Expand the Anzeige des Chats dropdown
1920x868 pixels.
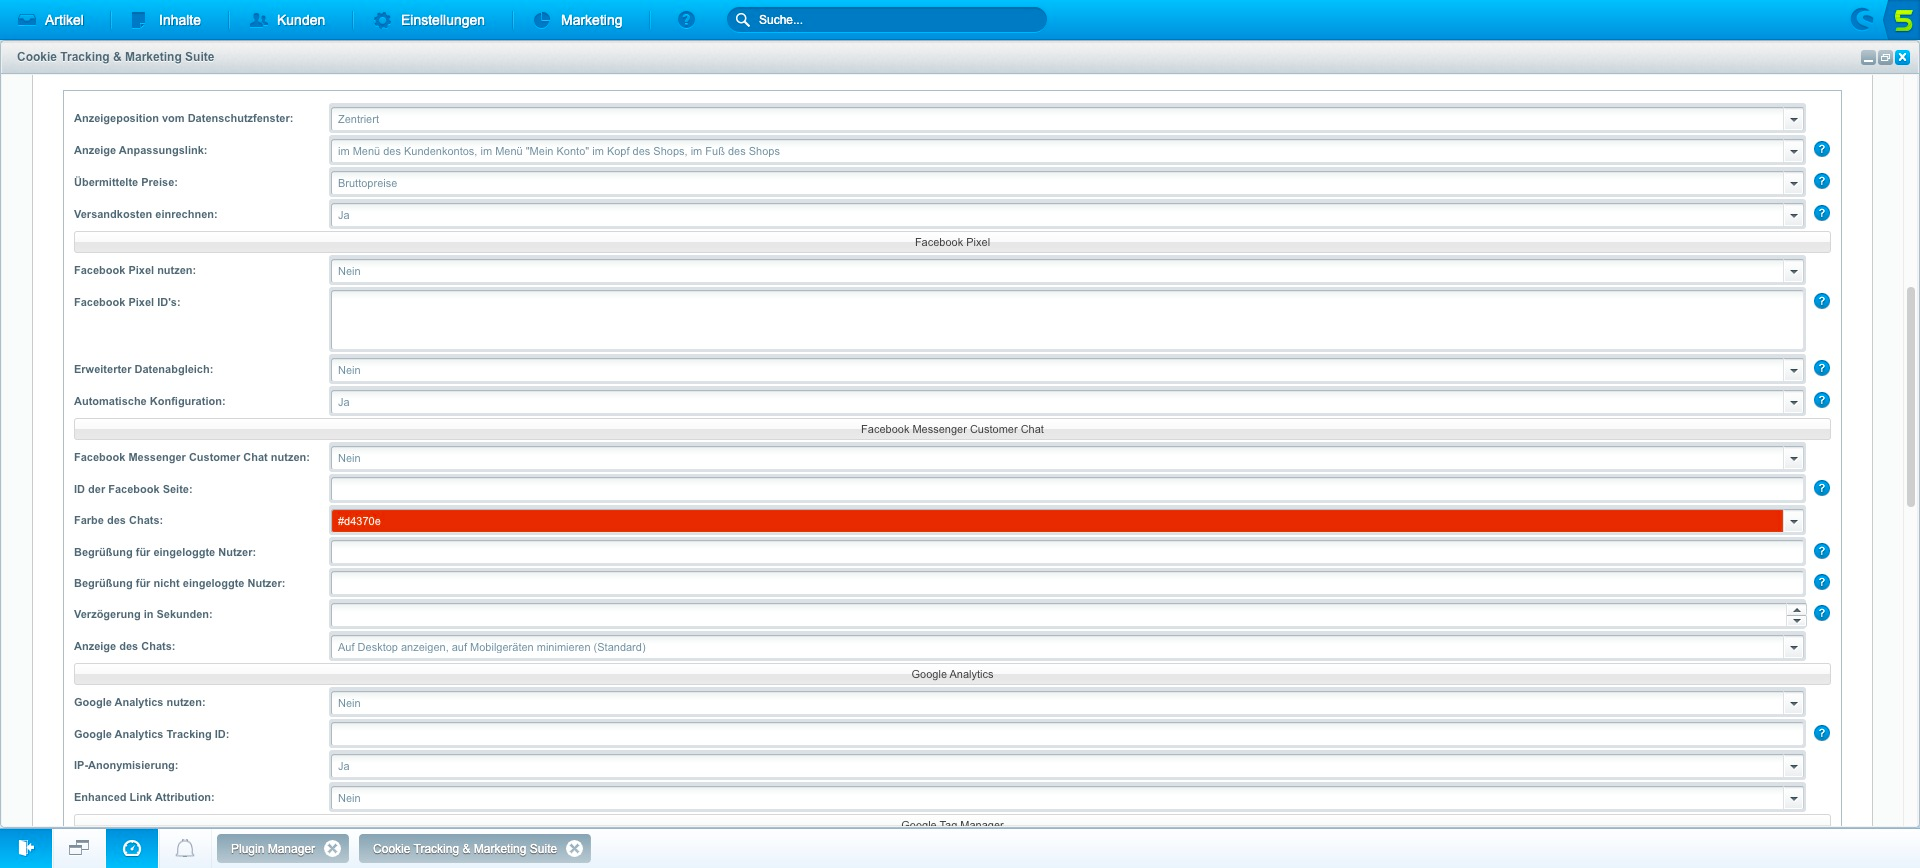pos(1794,647)
